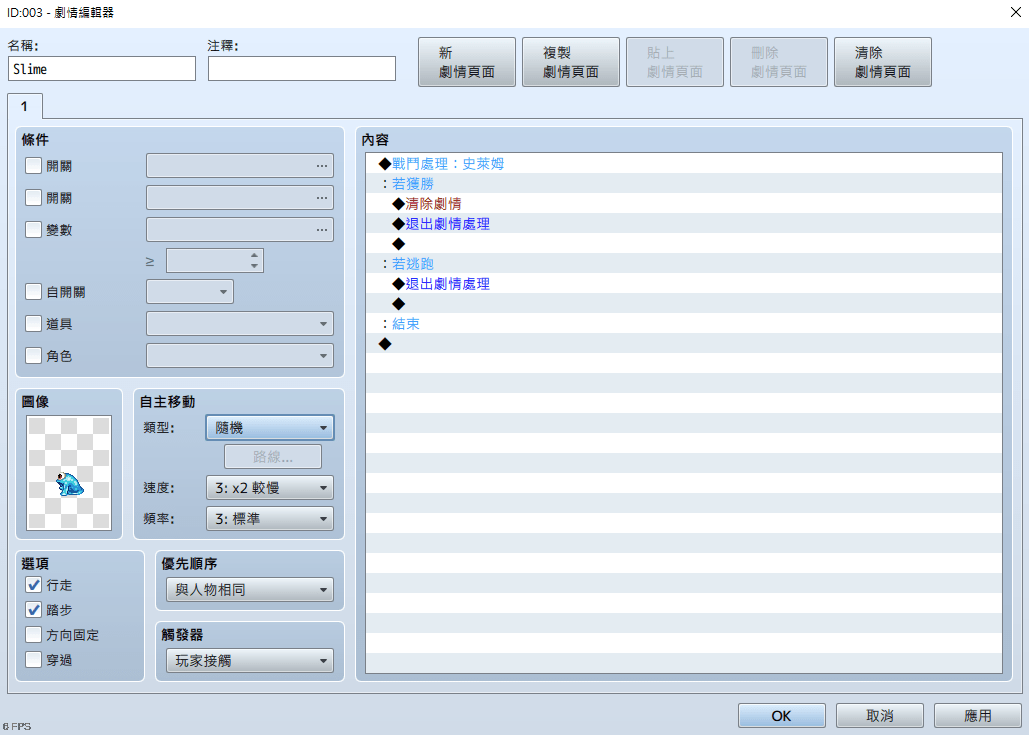Image resolution: width=1029 pixels, height=735 pixels.
Task: Uncheck the 行走 option
Action: 34,585
